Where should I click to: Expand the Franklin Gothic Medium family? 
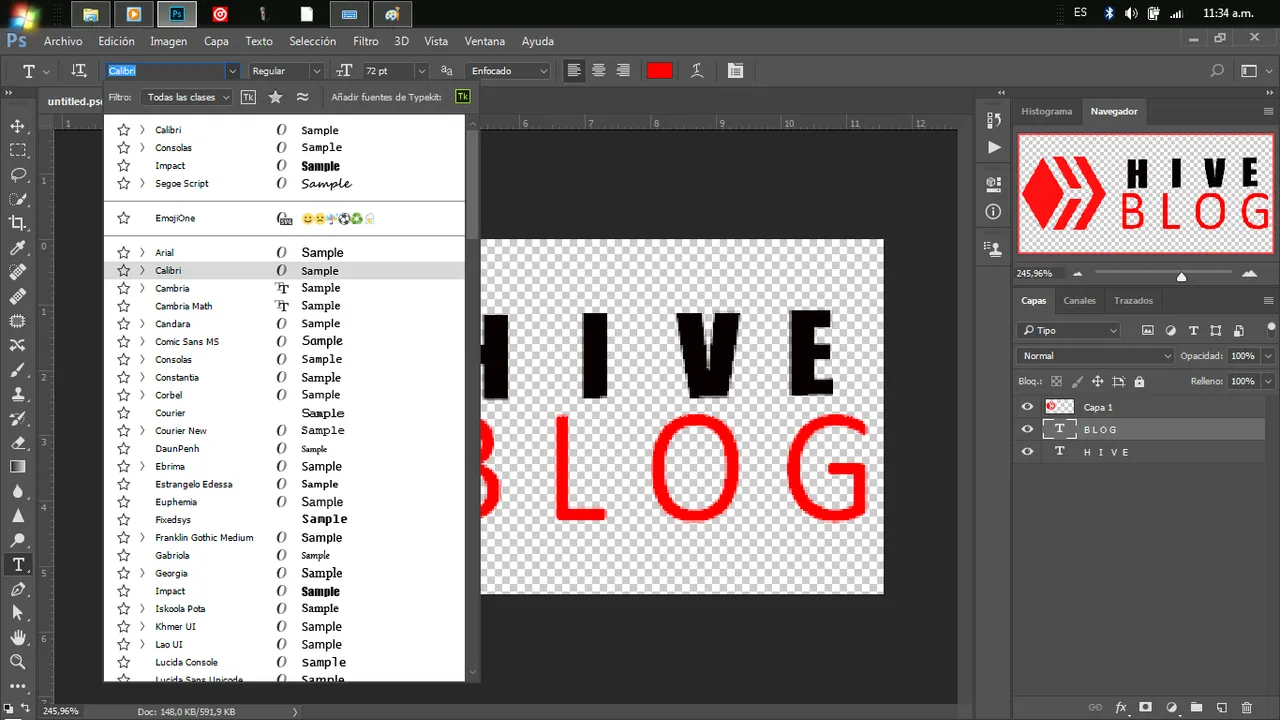[142, 538]
